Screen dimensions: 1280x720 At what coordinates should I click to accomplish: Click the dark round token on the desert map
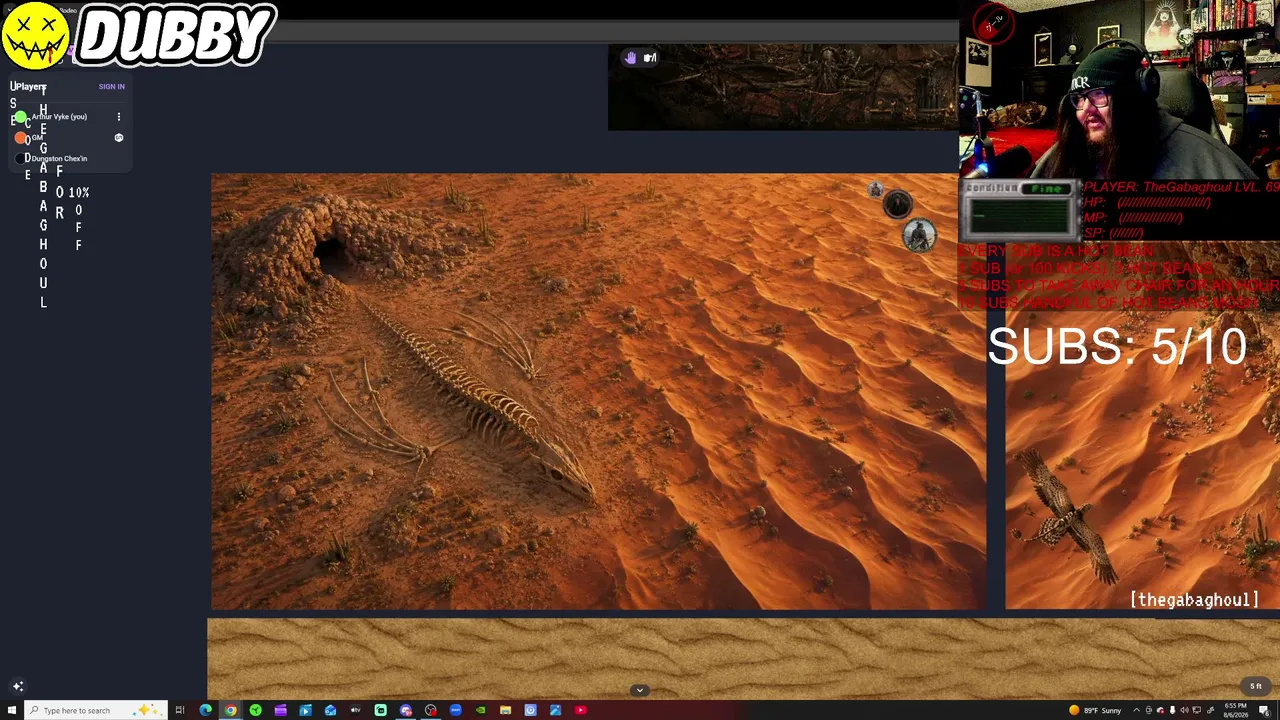[897, 204]
